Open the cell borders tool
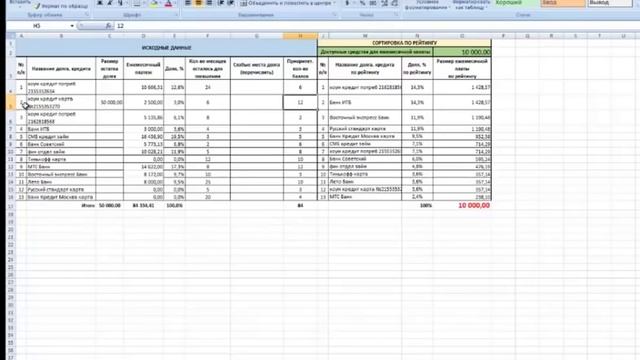The width and height of the screenshot is (640, 360). (x=137, y=3)
